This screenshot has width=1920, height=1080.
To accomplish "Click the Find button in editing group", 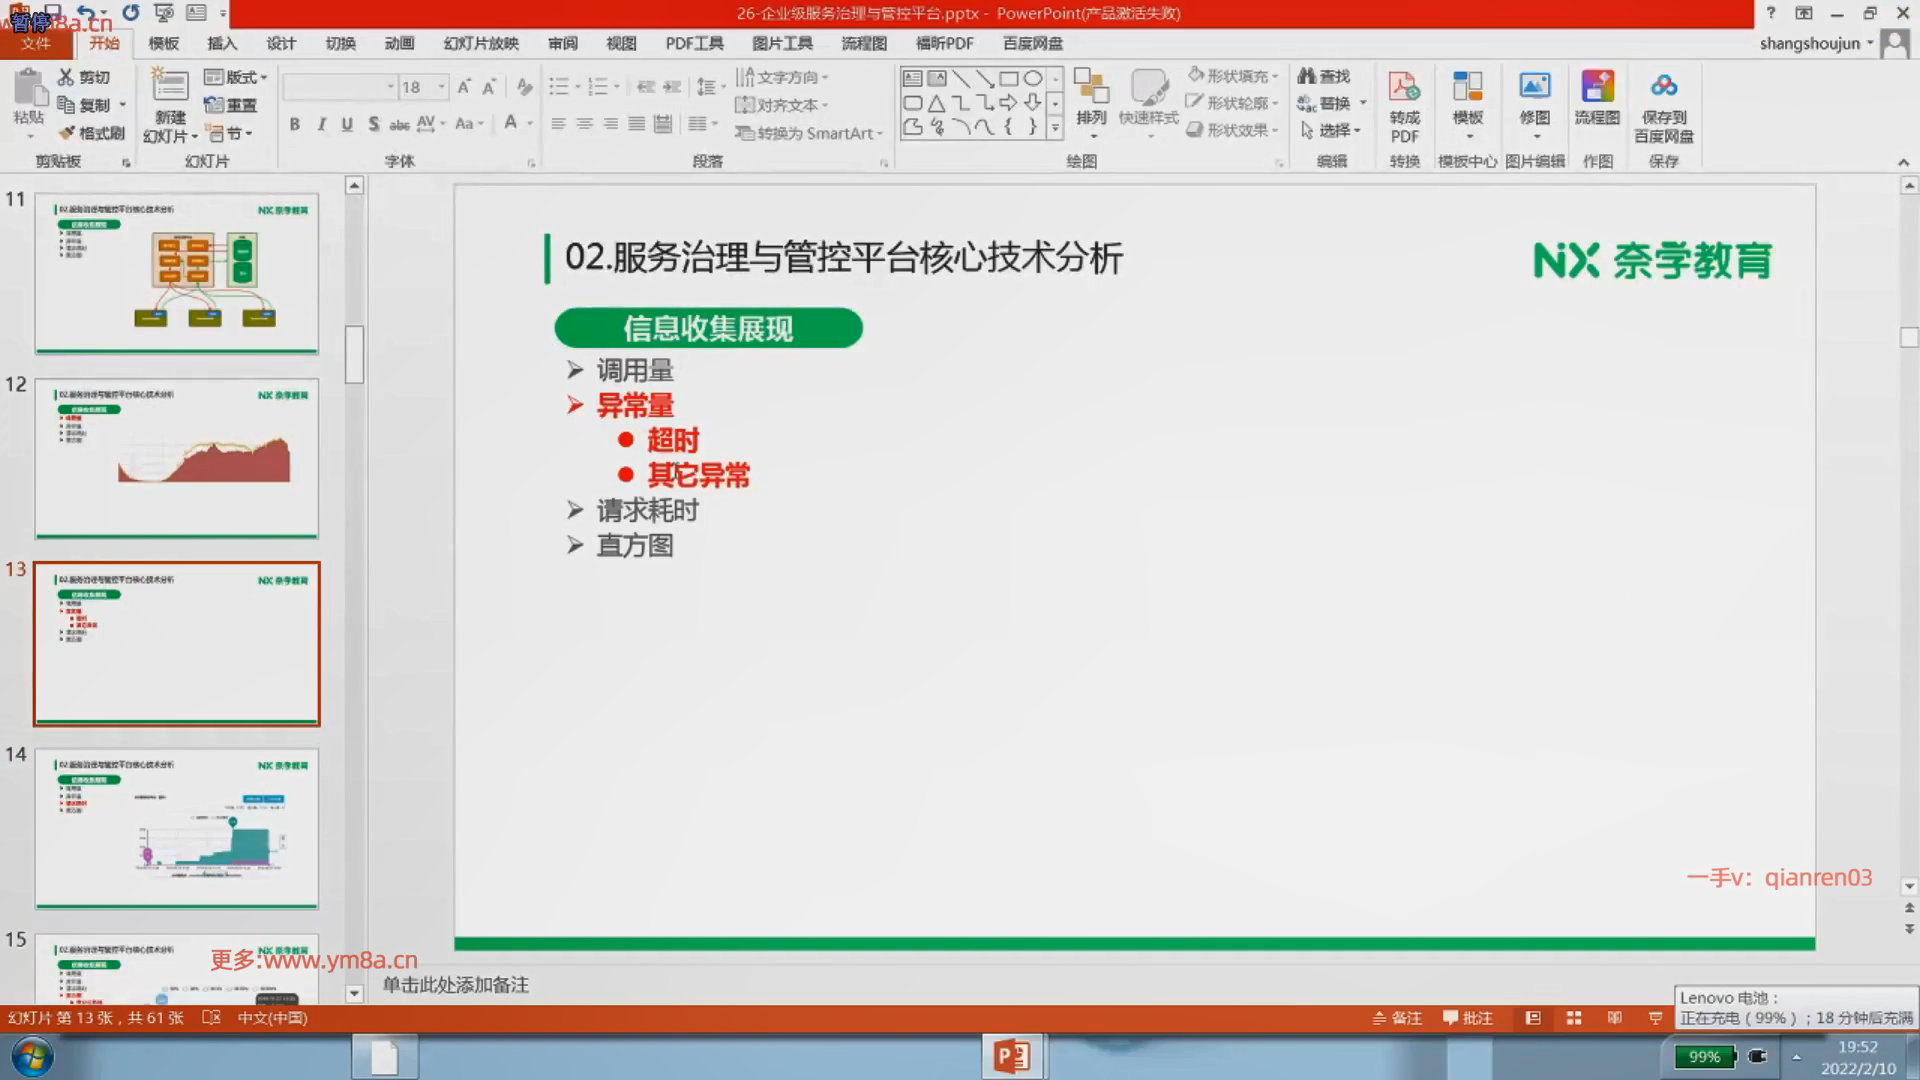I will [1324, 76].
